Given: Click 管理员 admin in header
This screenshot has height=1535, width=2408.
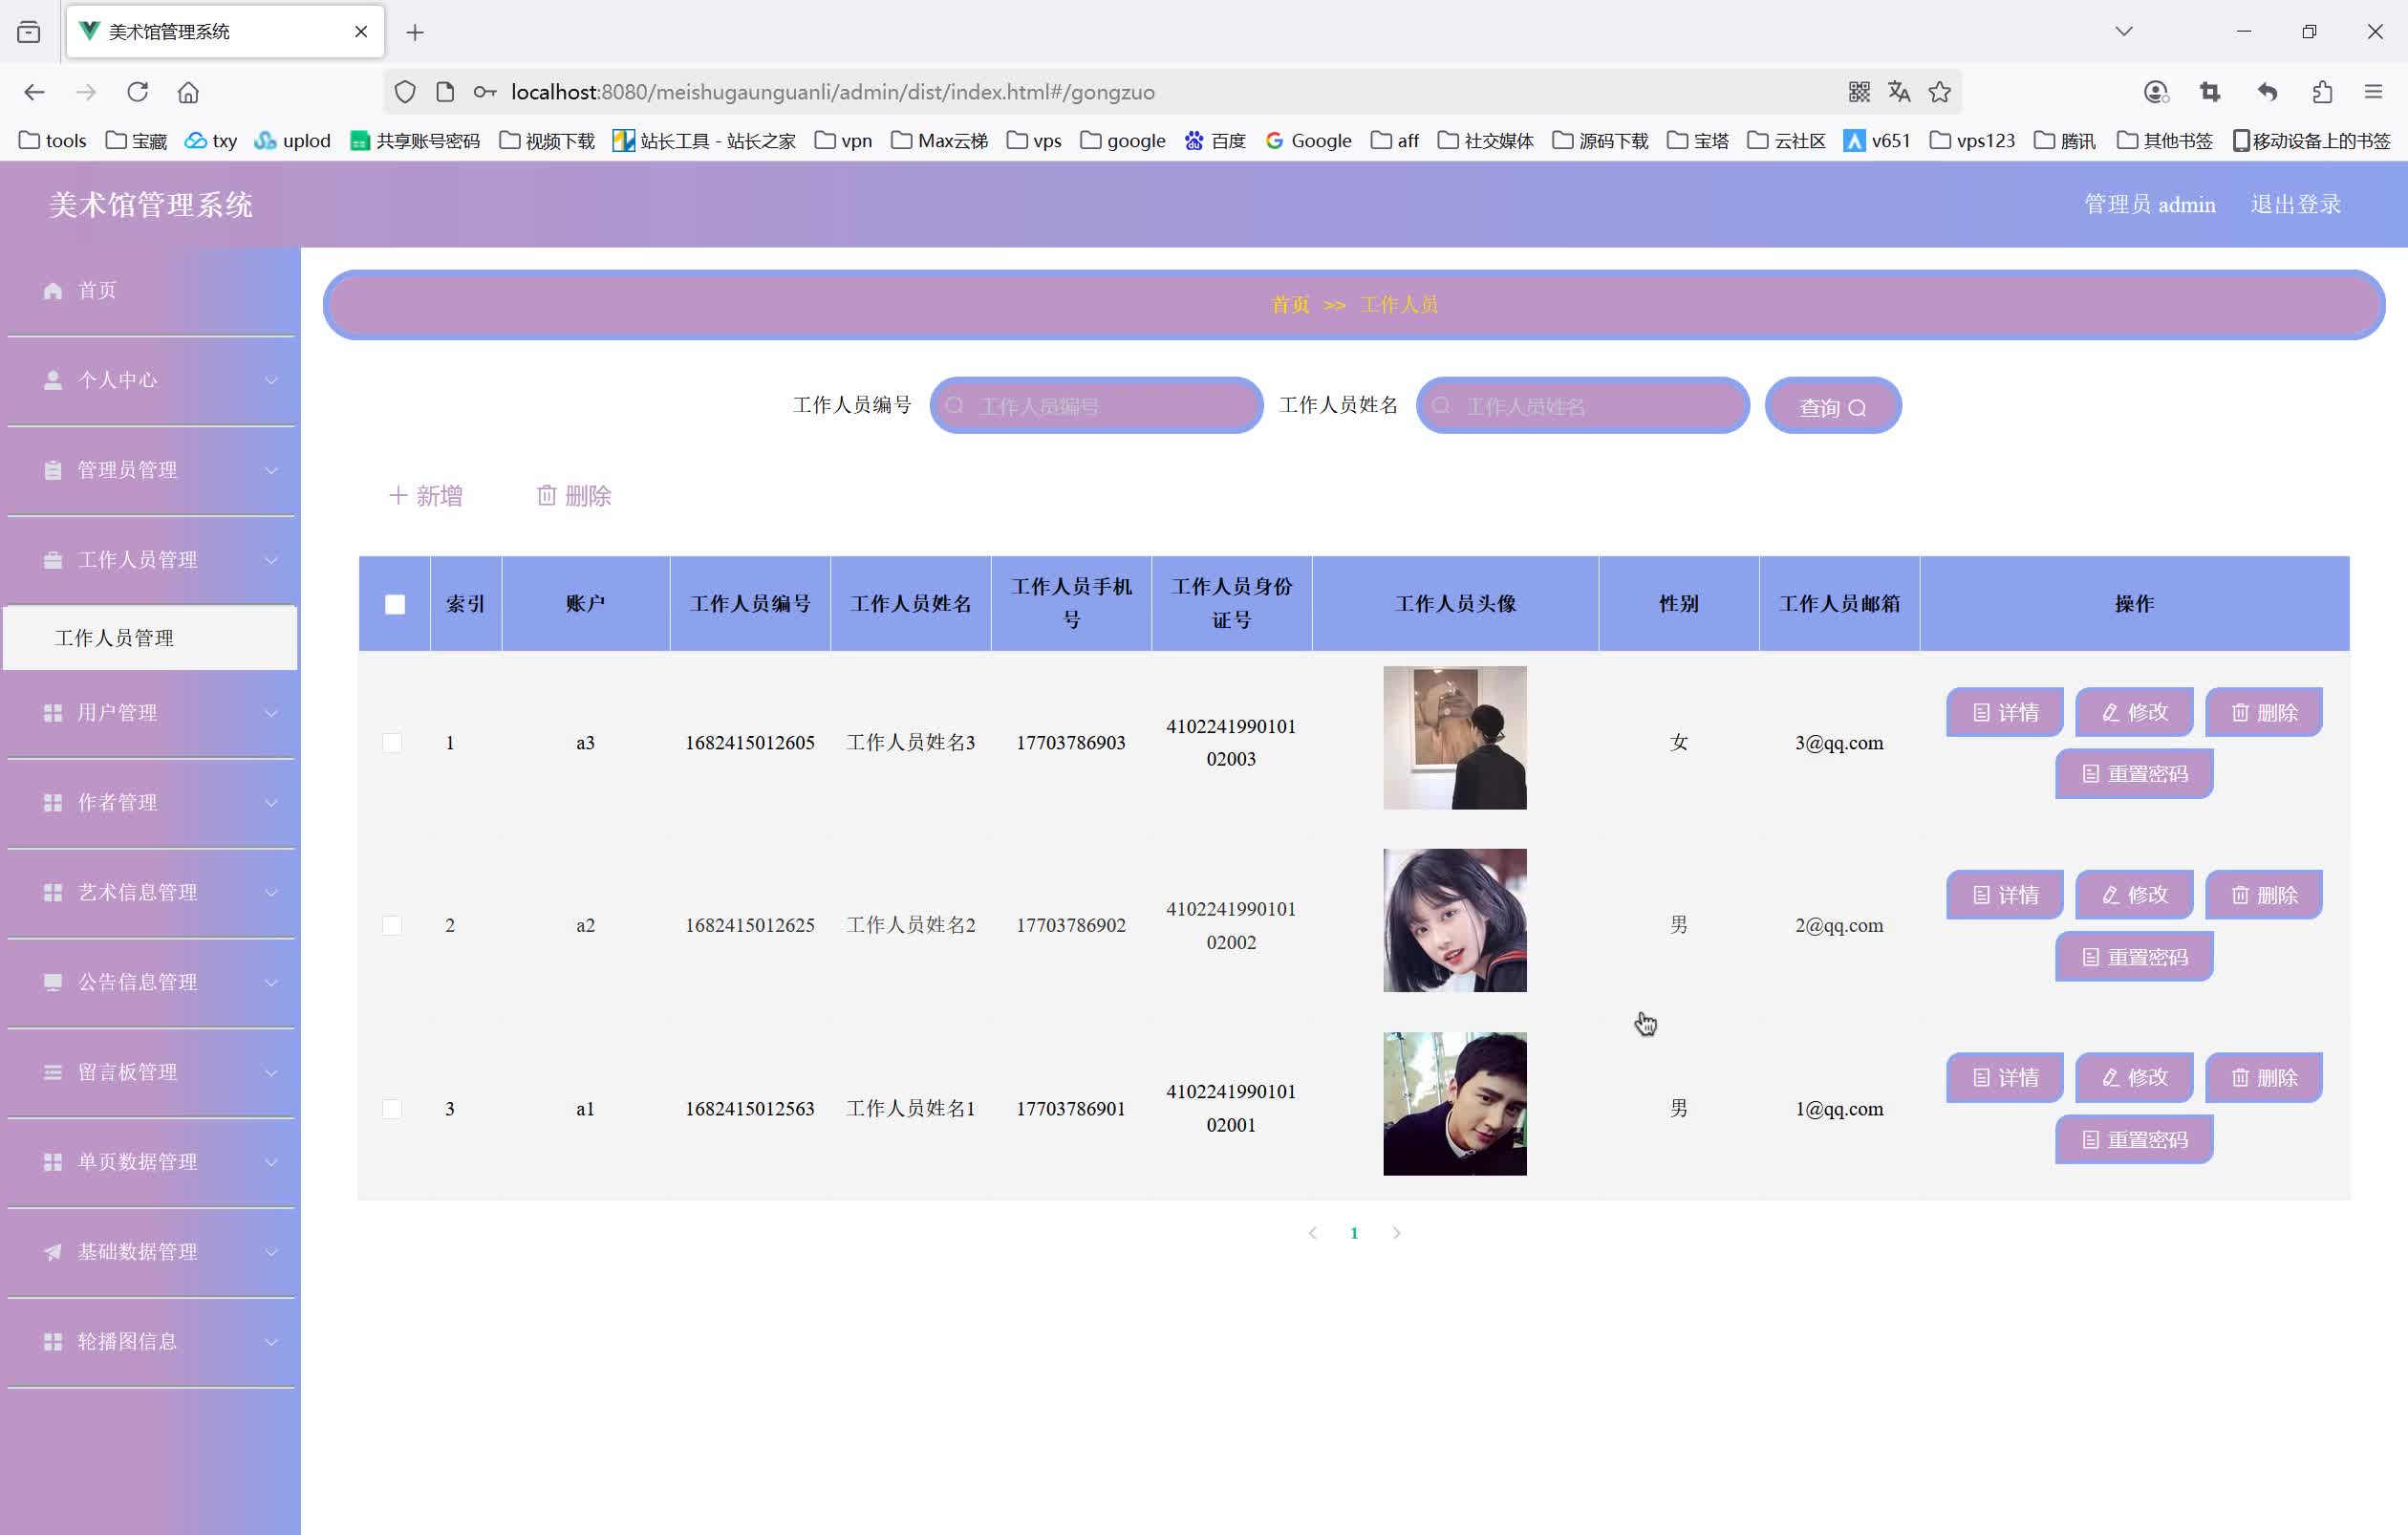Looking at the screenshot, I should [x=2149, y=204].
